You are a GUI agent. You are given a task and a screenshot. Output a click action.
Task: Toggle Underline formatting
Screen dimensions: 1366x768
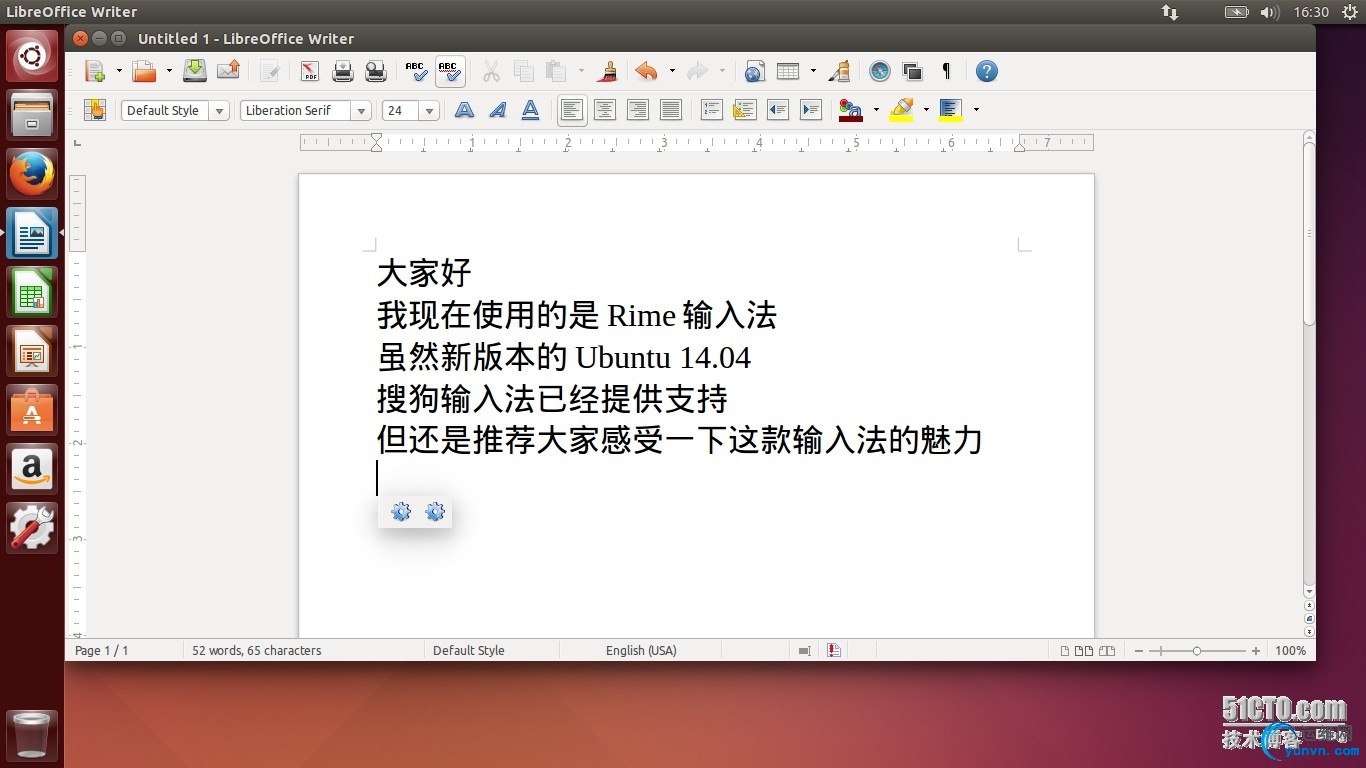531,110
